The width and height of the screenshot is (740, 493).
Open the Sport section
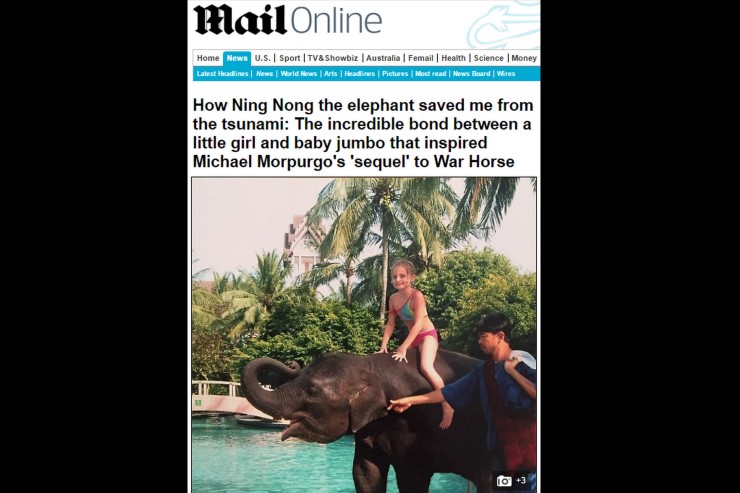click(289, 58)
